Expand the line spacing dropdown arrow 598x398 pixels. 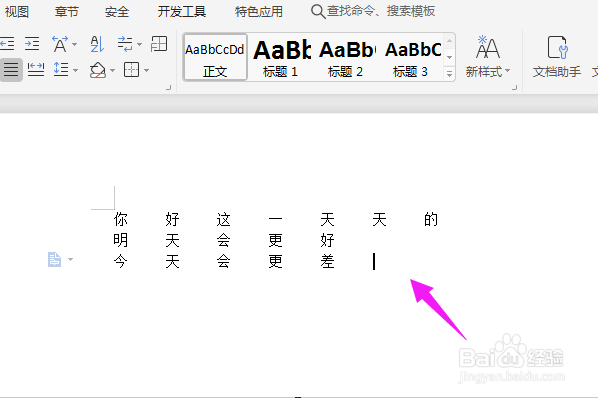click(75, 71)
